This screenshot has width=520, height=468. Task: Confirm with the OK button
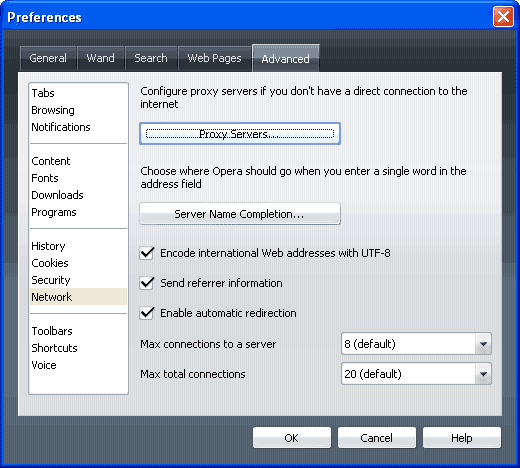(292, 438)
